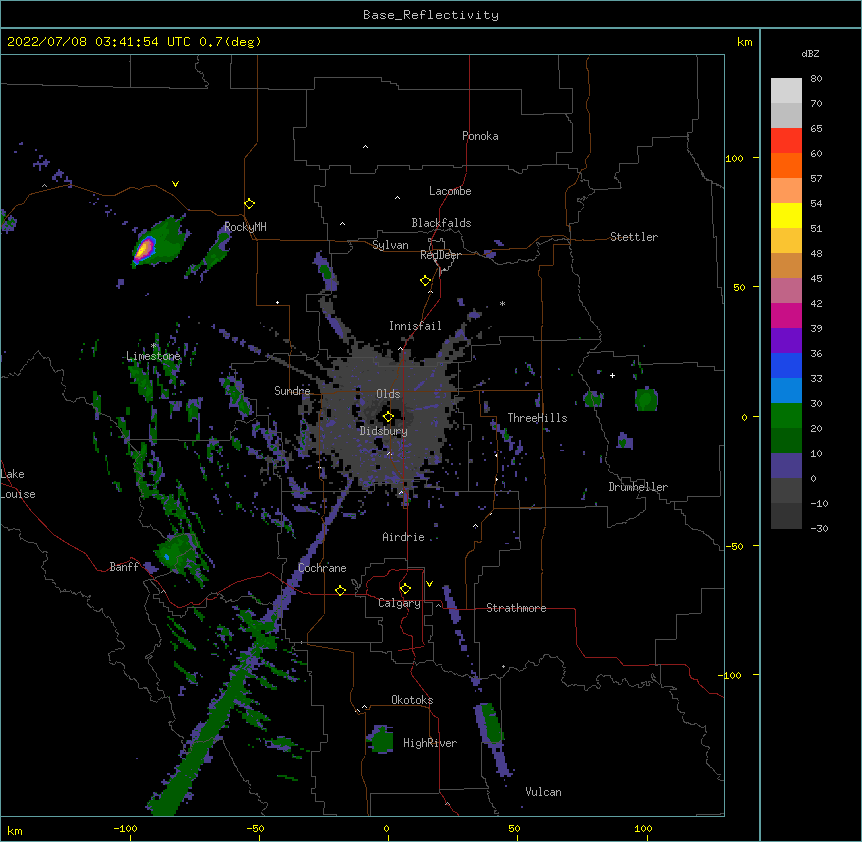
Task: Click the yellow v marker northeast of Calgary
Action: pos(429,584)
